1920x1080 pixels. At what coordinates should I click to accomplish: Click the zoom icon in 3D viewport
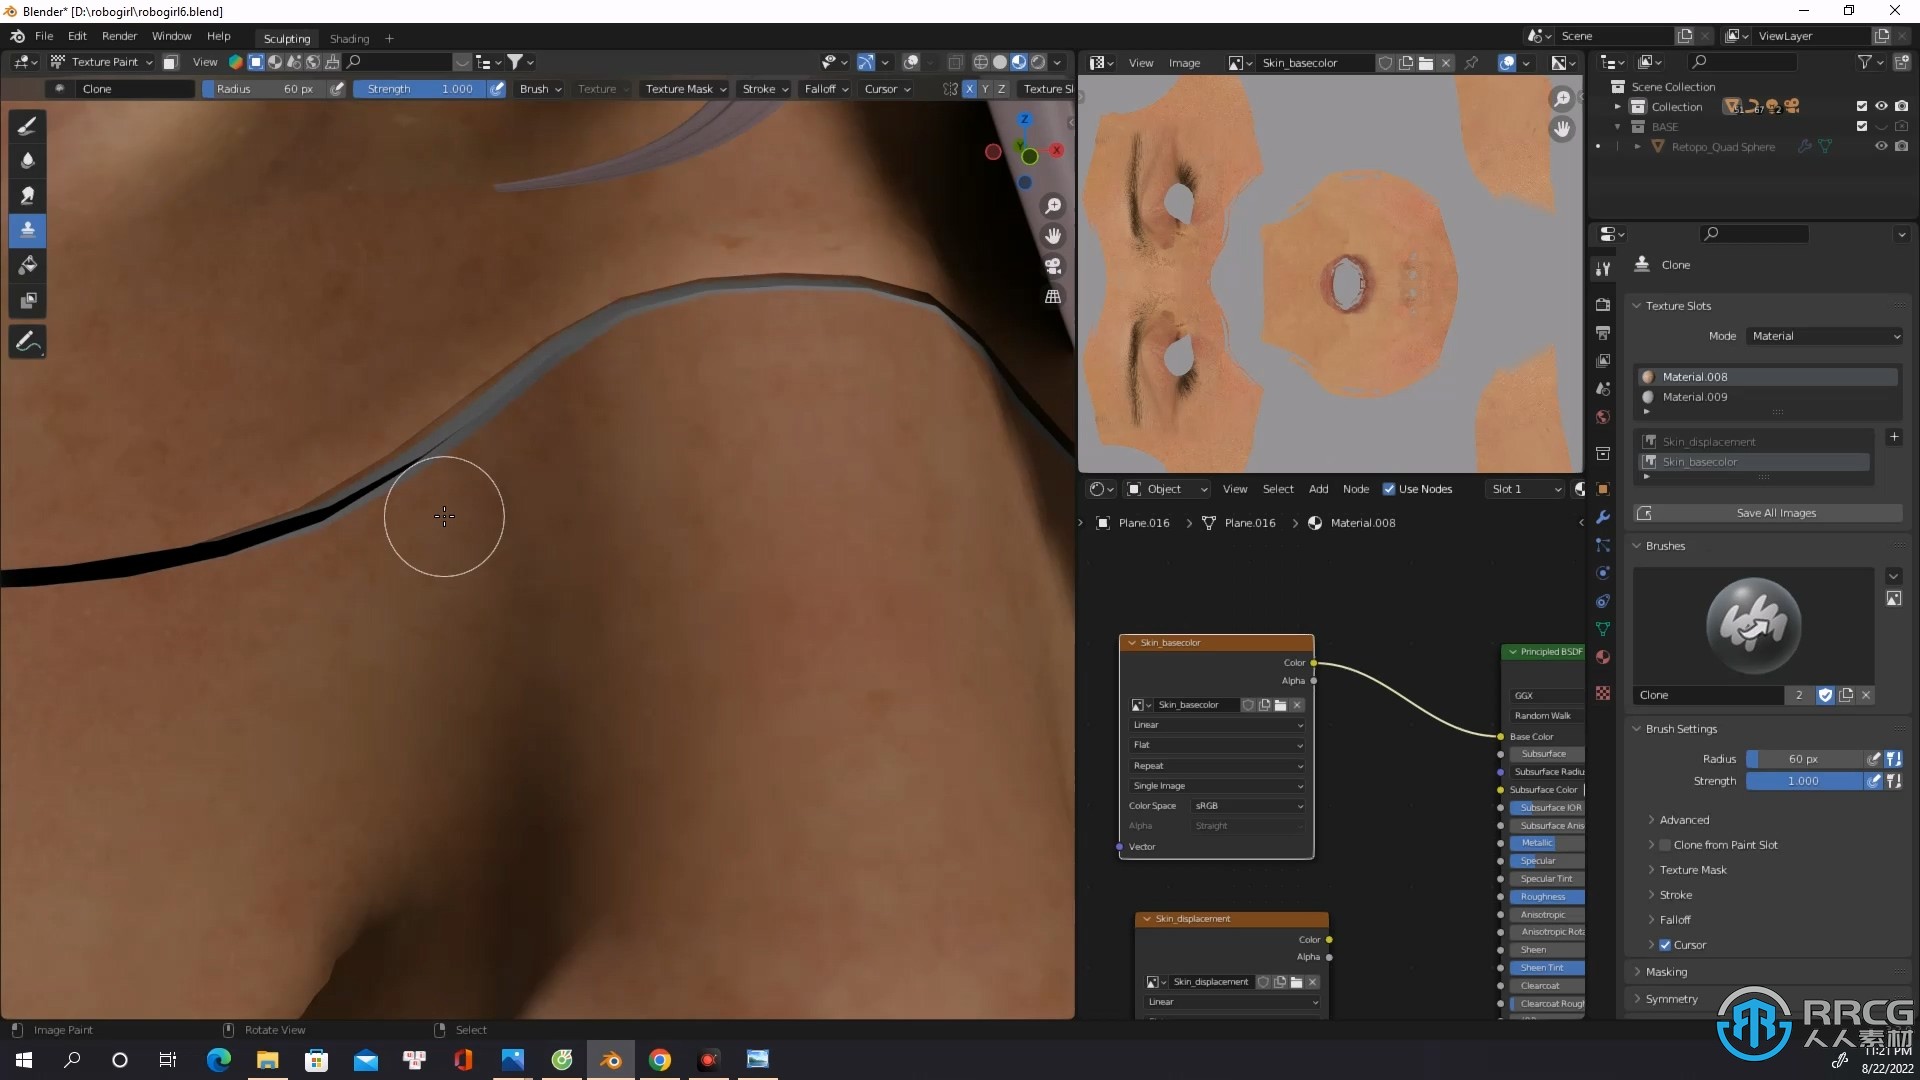coord(1053,206)
